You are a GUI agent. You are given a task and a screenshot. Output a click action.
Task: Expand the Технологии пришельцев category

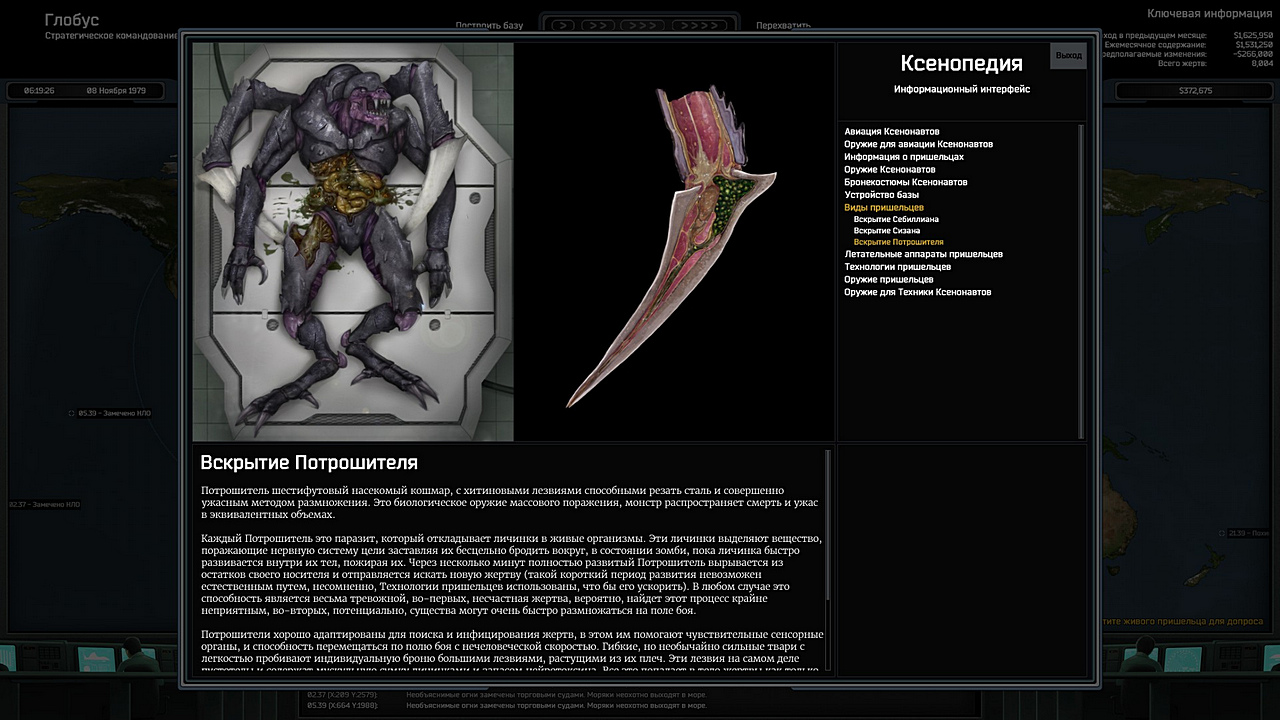coord(898,267)
